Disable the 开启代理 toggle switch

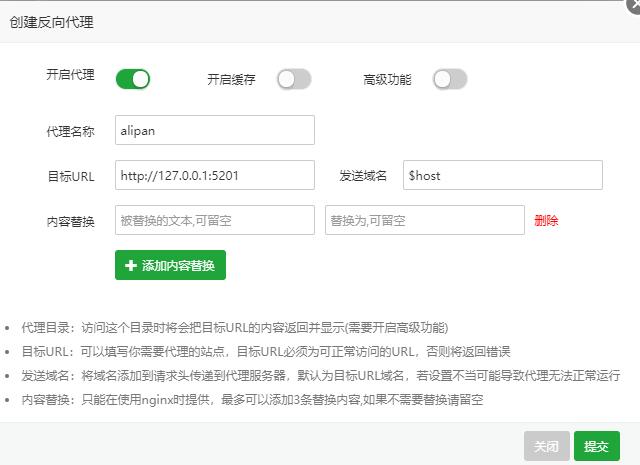pos(133,79)
